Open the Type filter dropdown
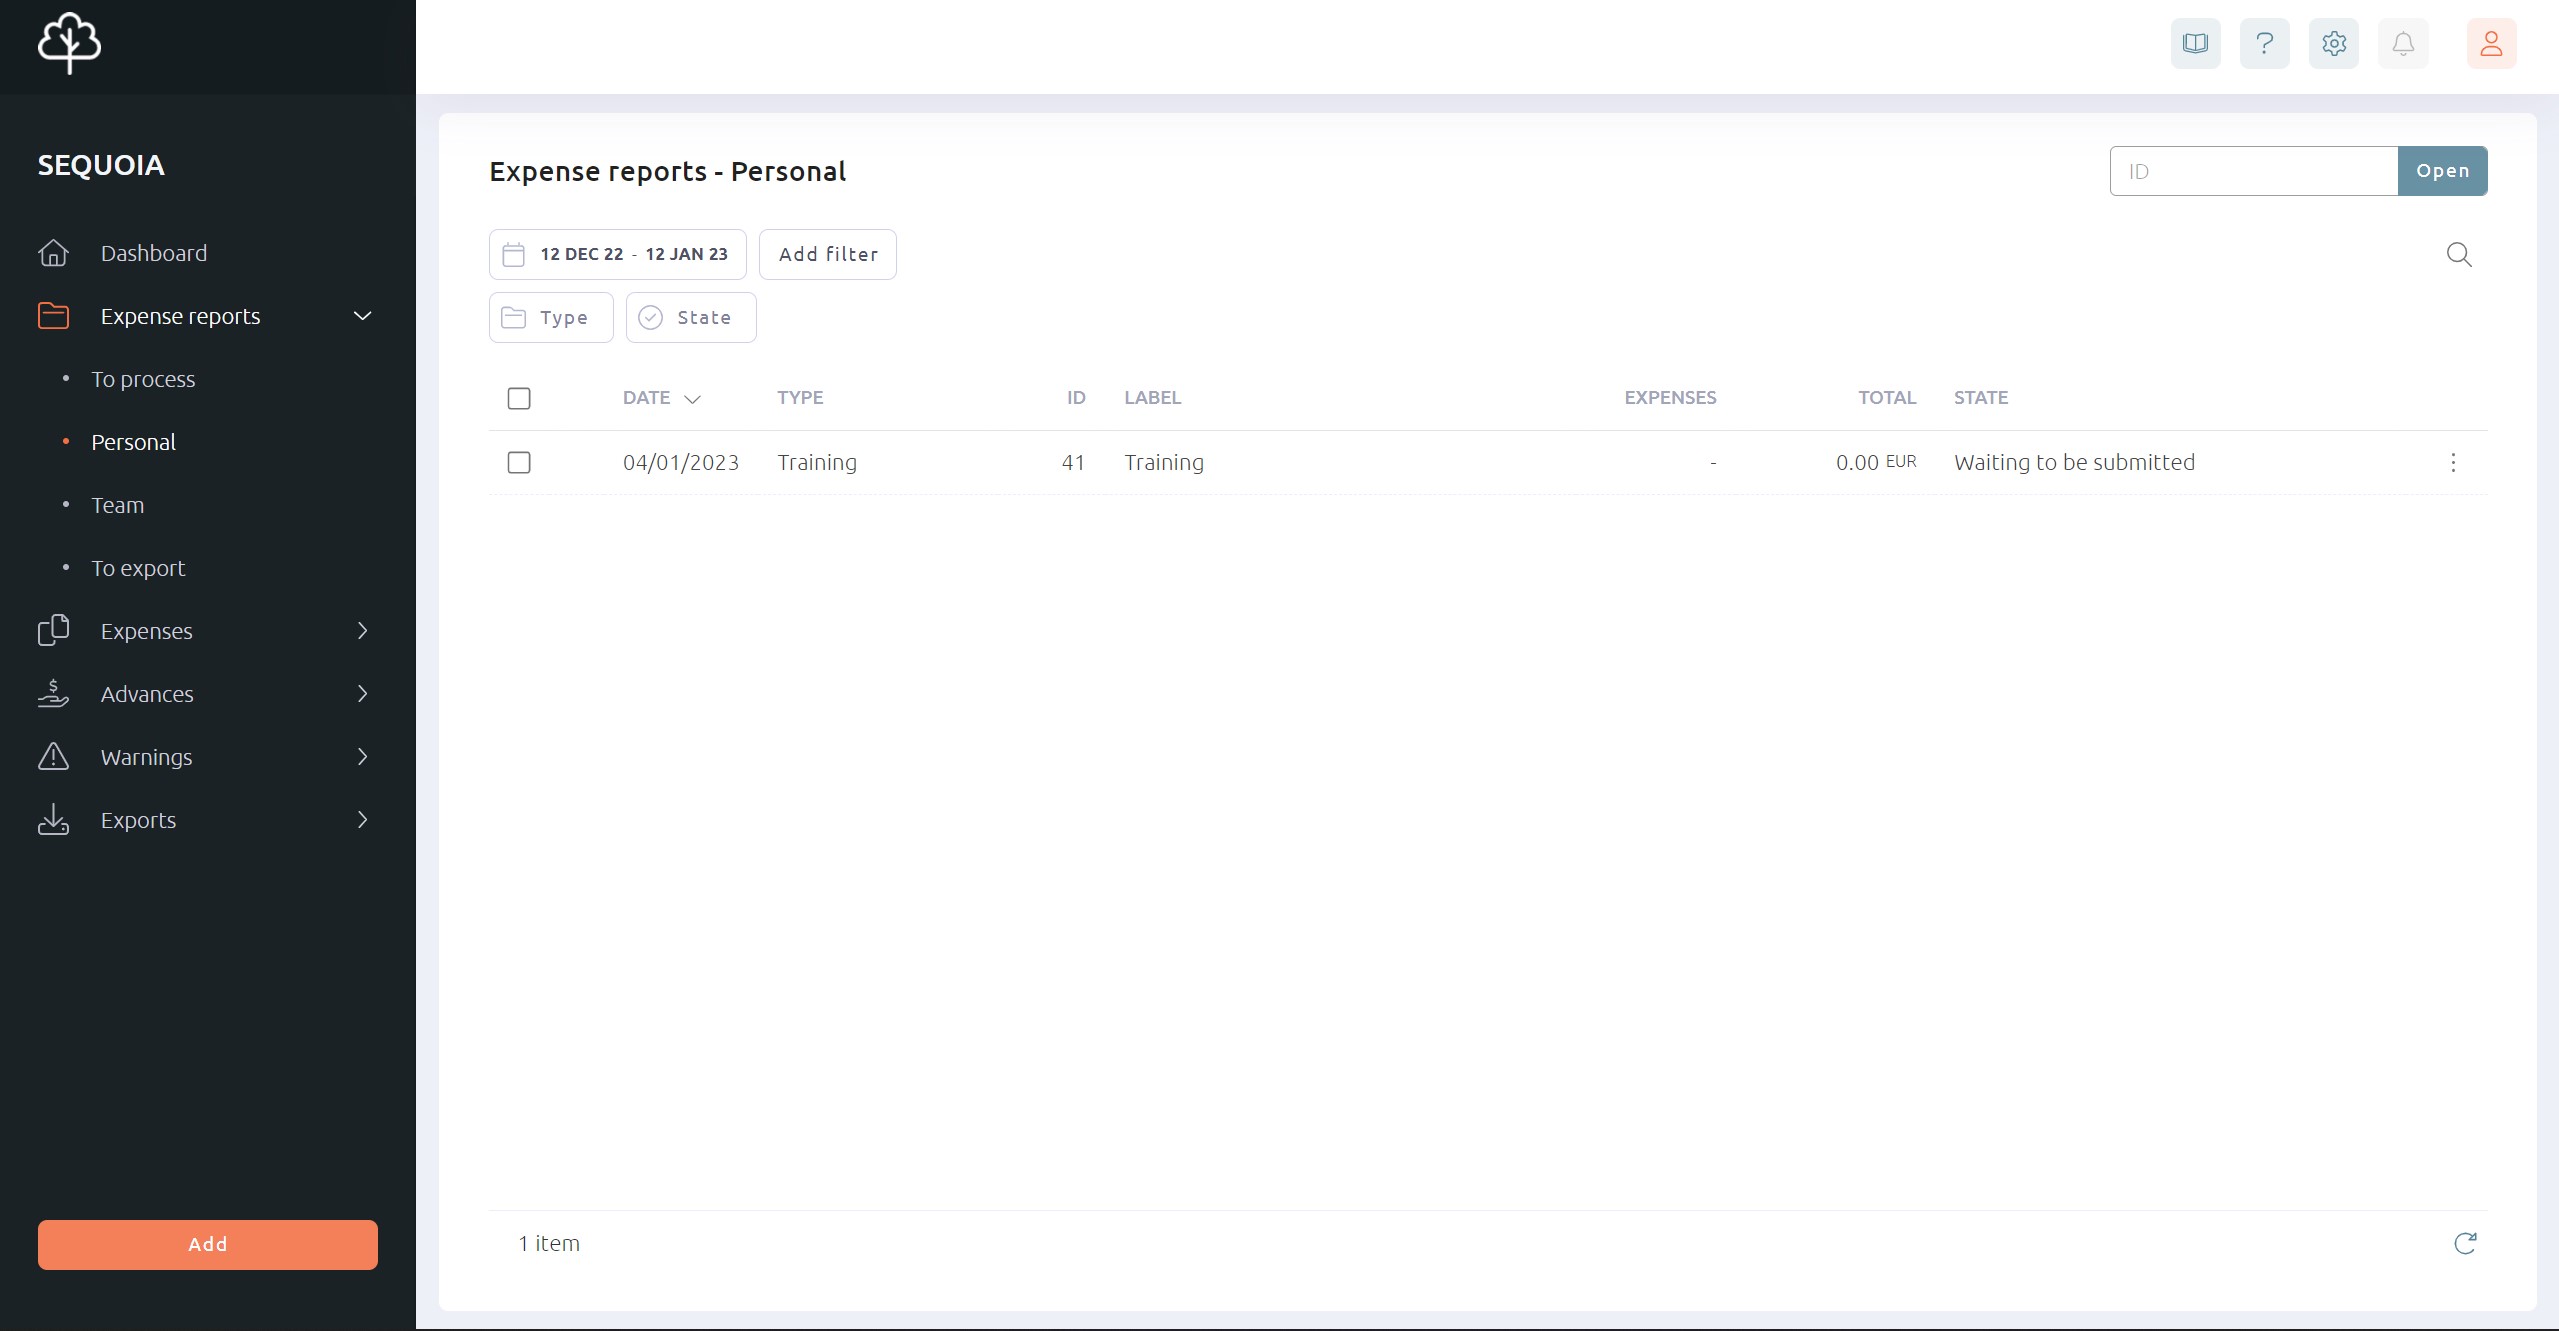 pos(550,318)
